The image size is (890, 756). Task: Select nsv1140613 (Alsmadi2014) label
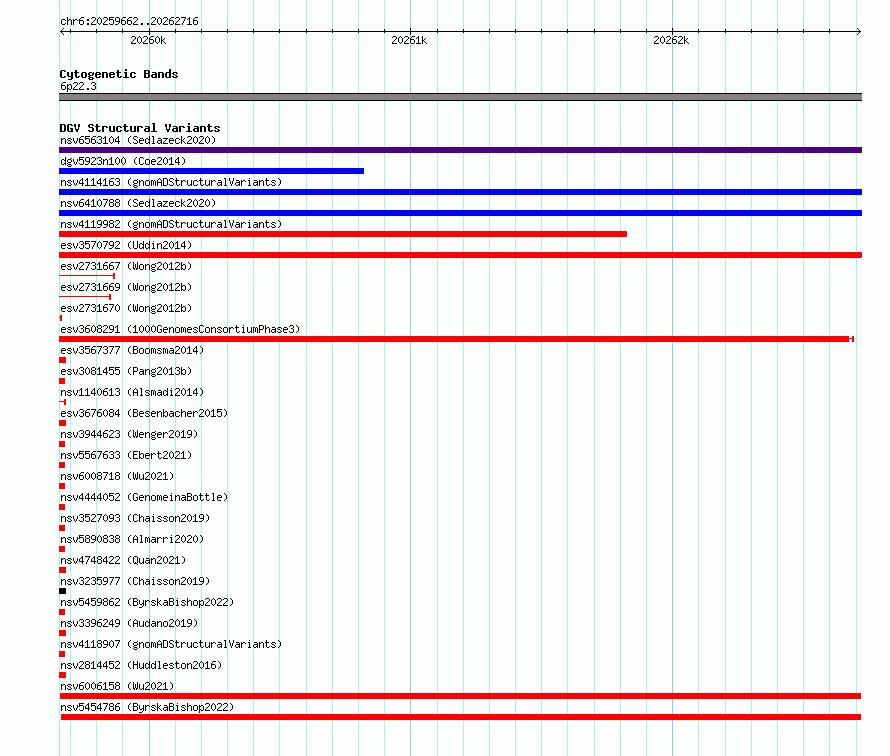pyautogui.click(x=132, y=392)
